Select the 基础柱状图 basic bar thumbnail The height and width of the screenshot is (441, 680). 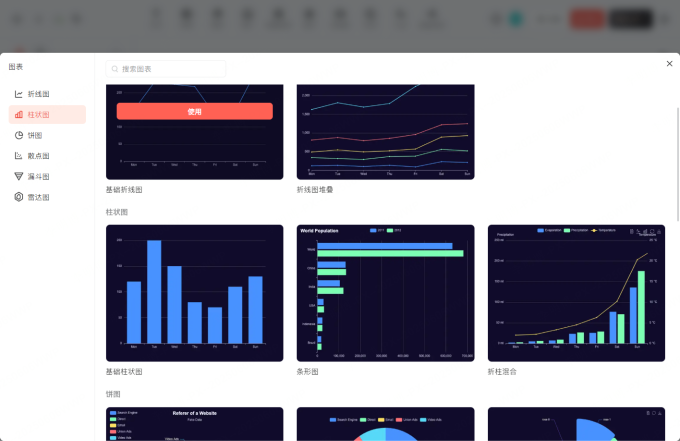[195, 293]
